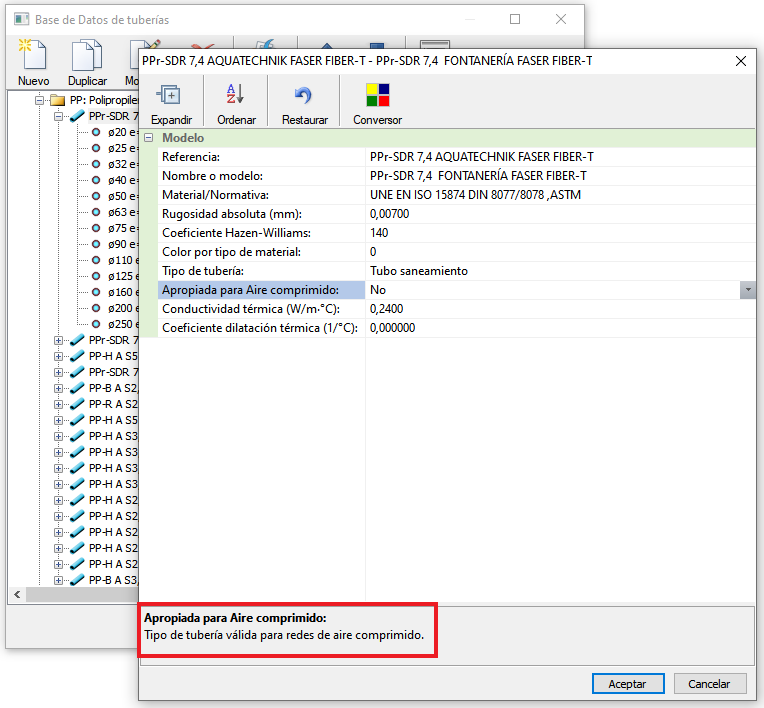Expand the PP-R A S2 tree node
Image resolution: width=764 pixels, height=708 pixels.
[58, 404]
